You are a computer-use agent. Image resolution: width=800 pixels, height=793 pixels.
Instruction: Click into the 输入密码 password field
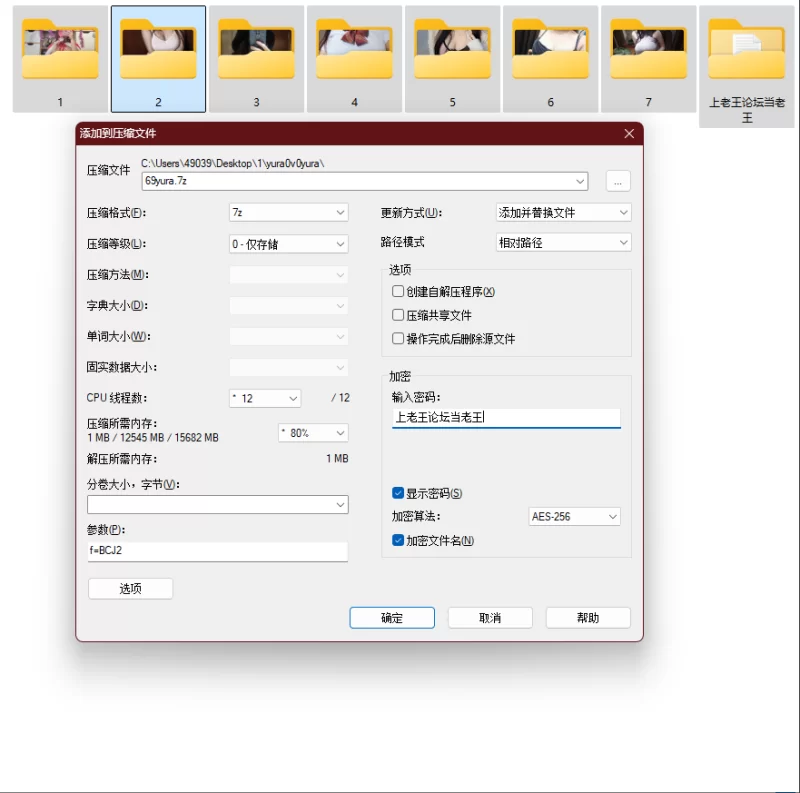[x=506, y=417]
